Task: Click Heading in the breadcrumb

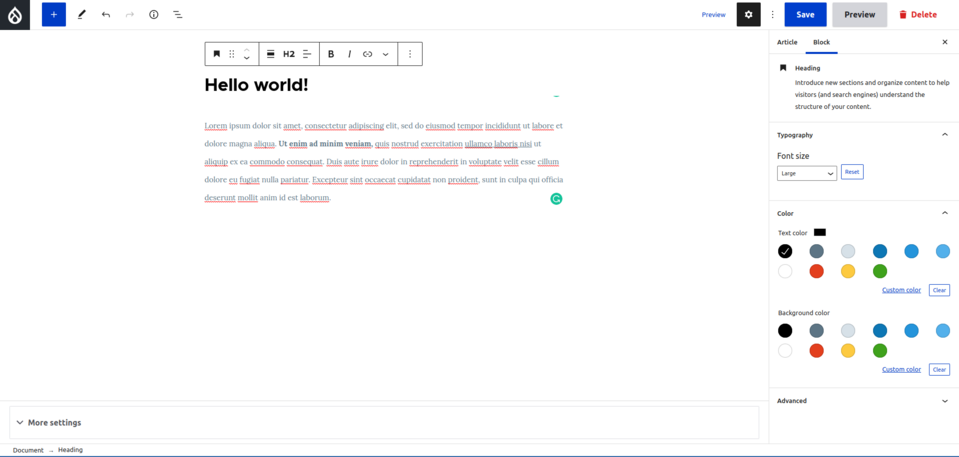Action: 70,450
